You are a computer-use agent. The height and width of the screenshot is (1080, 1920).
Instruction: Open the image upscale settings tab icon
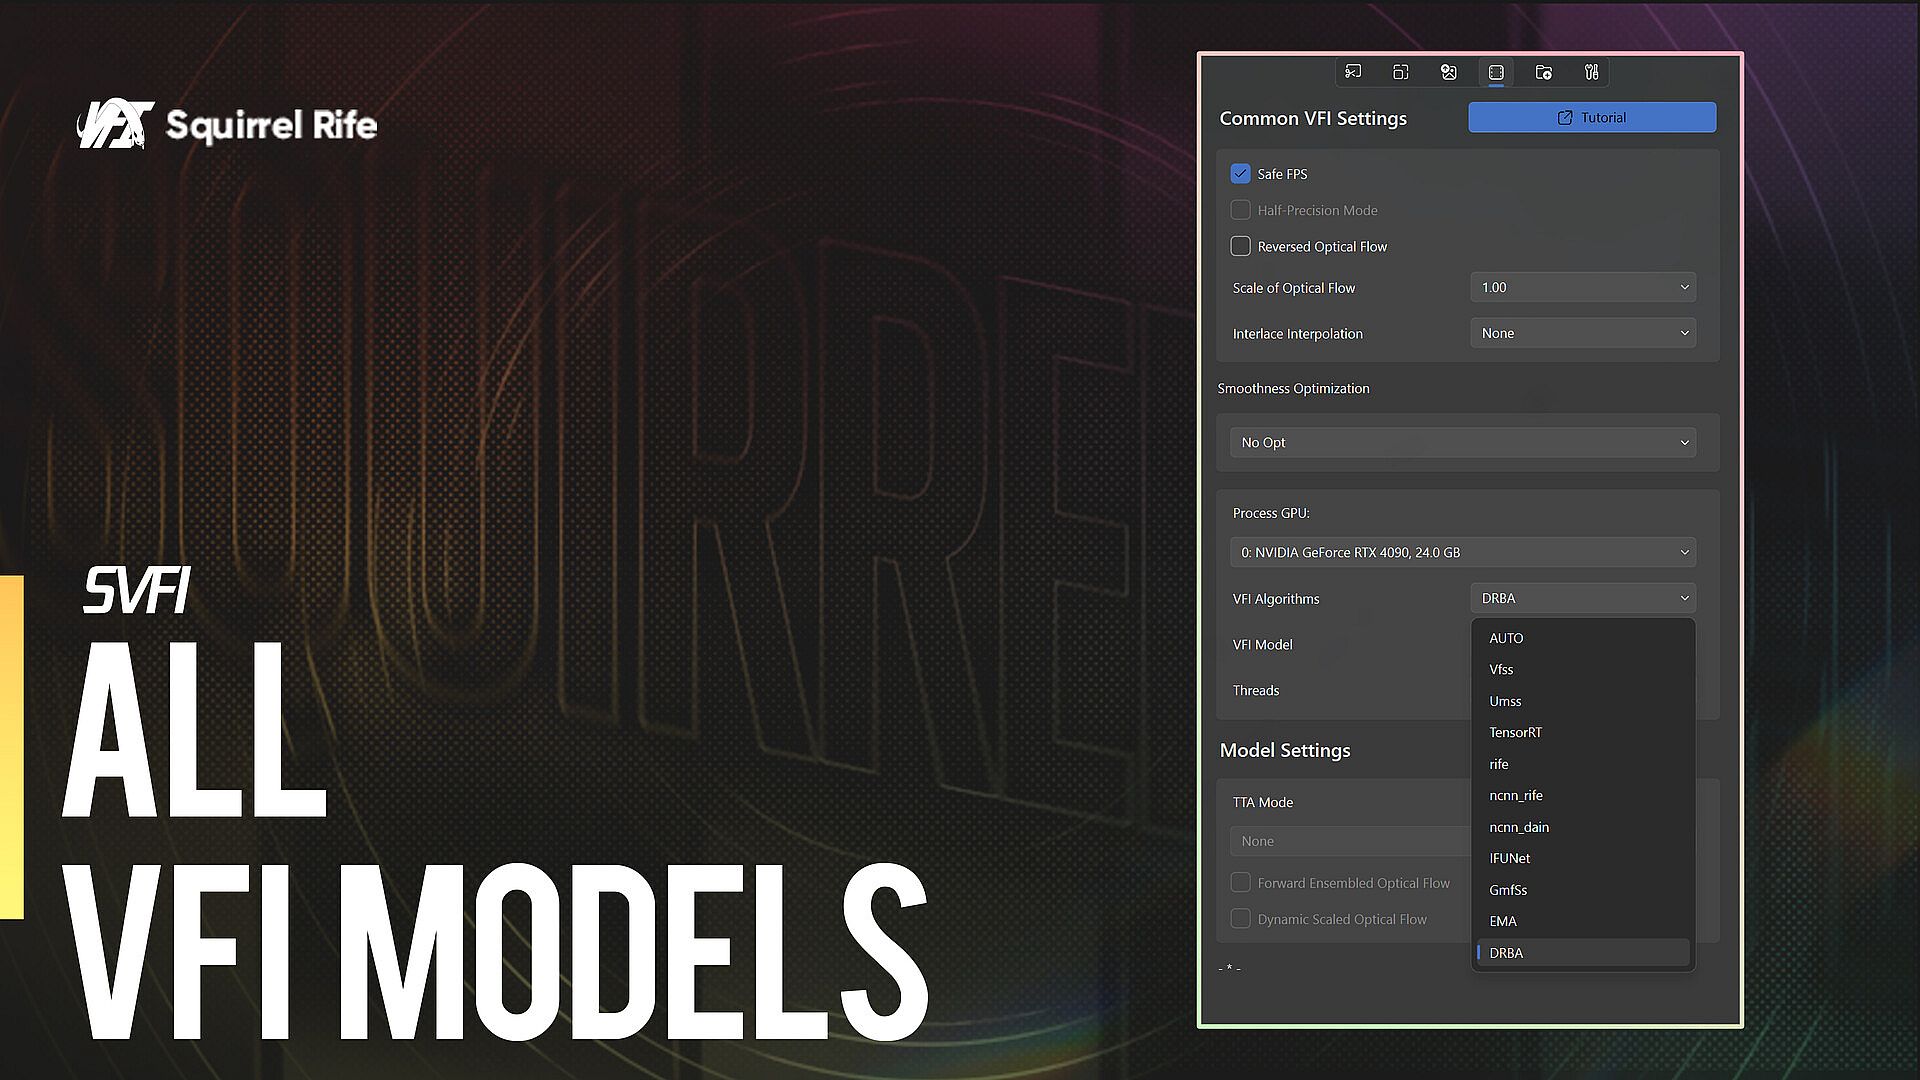pos(1448,72)
